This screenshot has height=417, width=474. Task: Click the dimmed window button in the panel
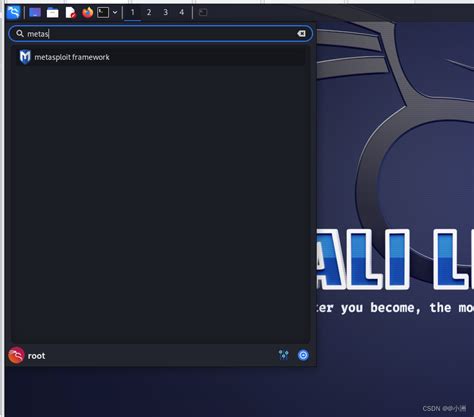(x=203, y=13)
